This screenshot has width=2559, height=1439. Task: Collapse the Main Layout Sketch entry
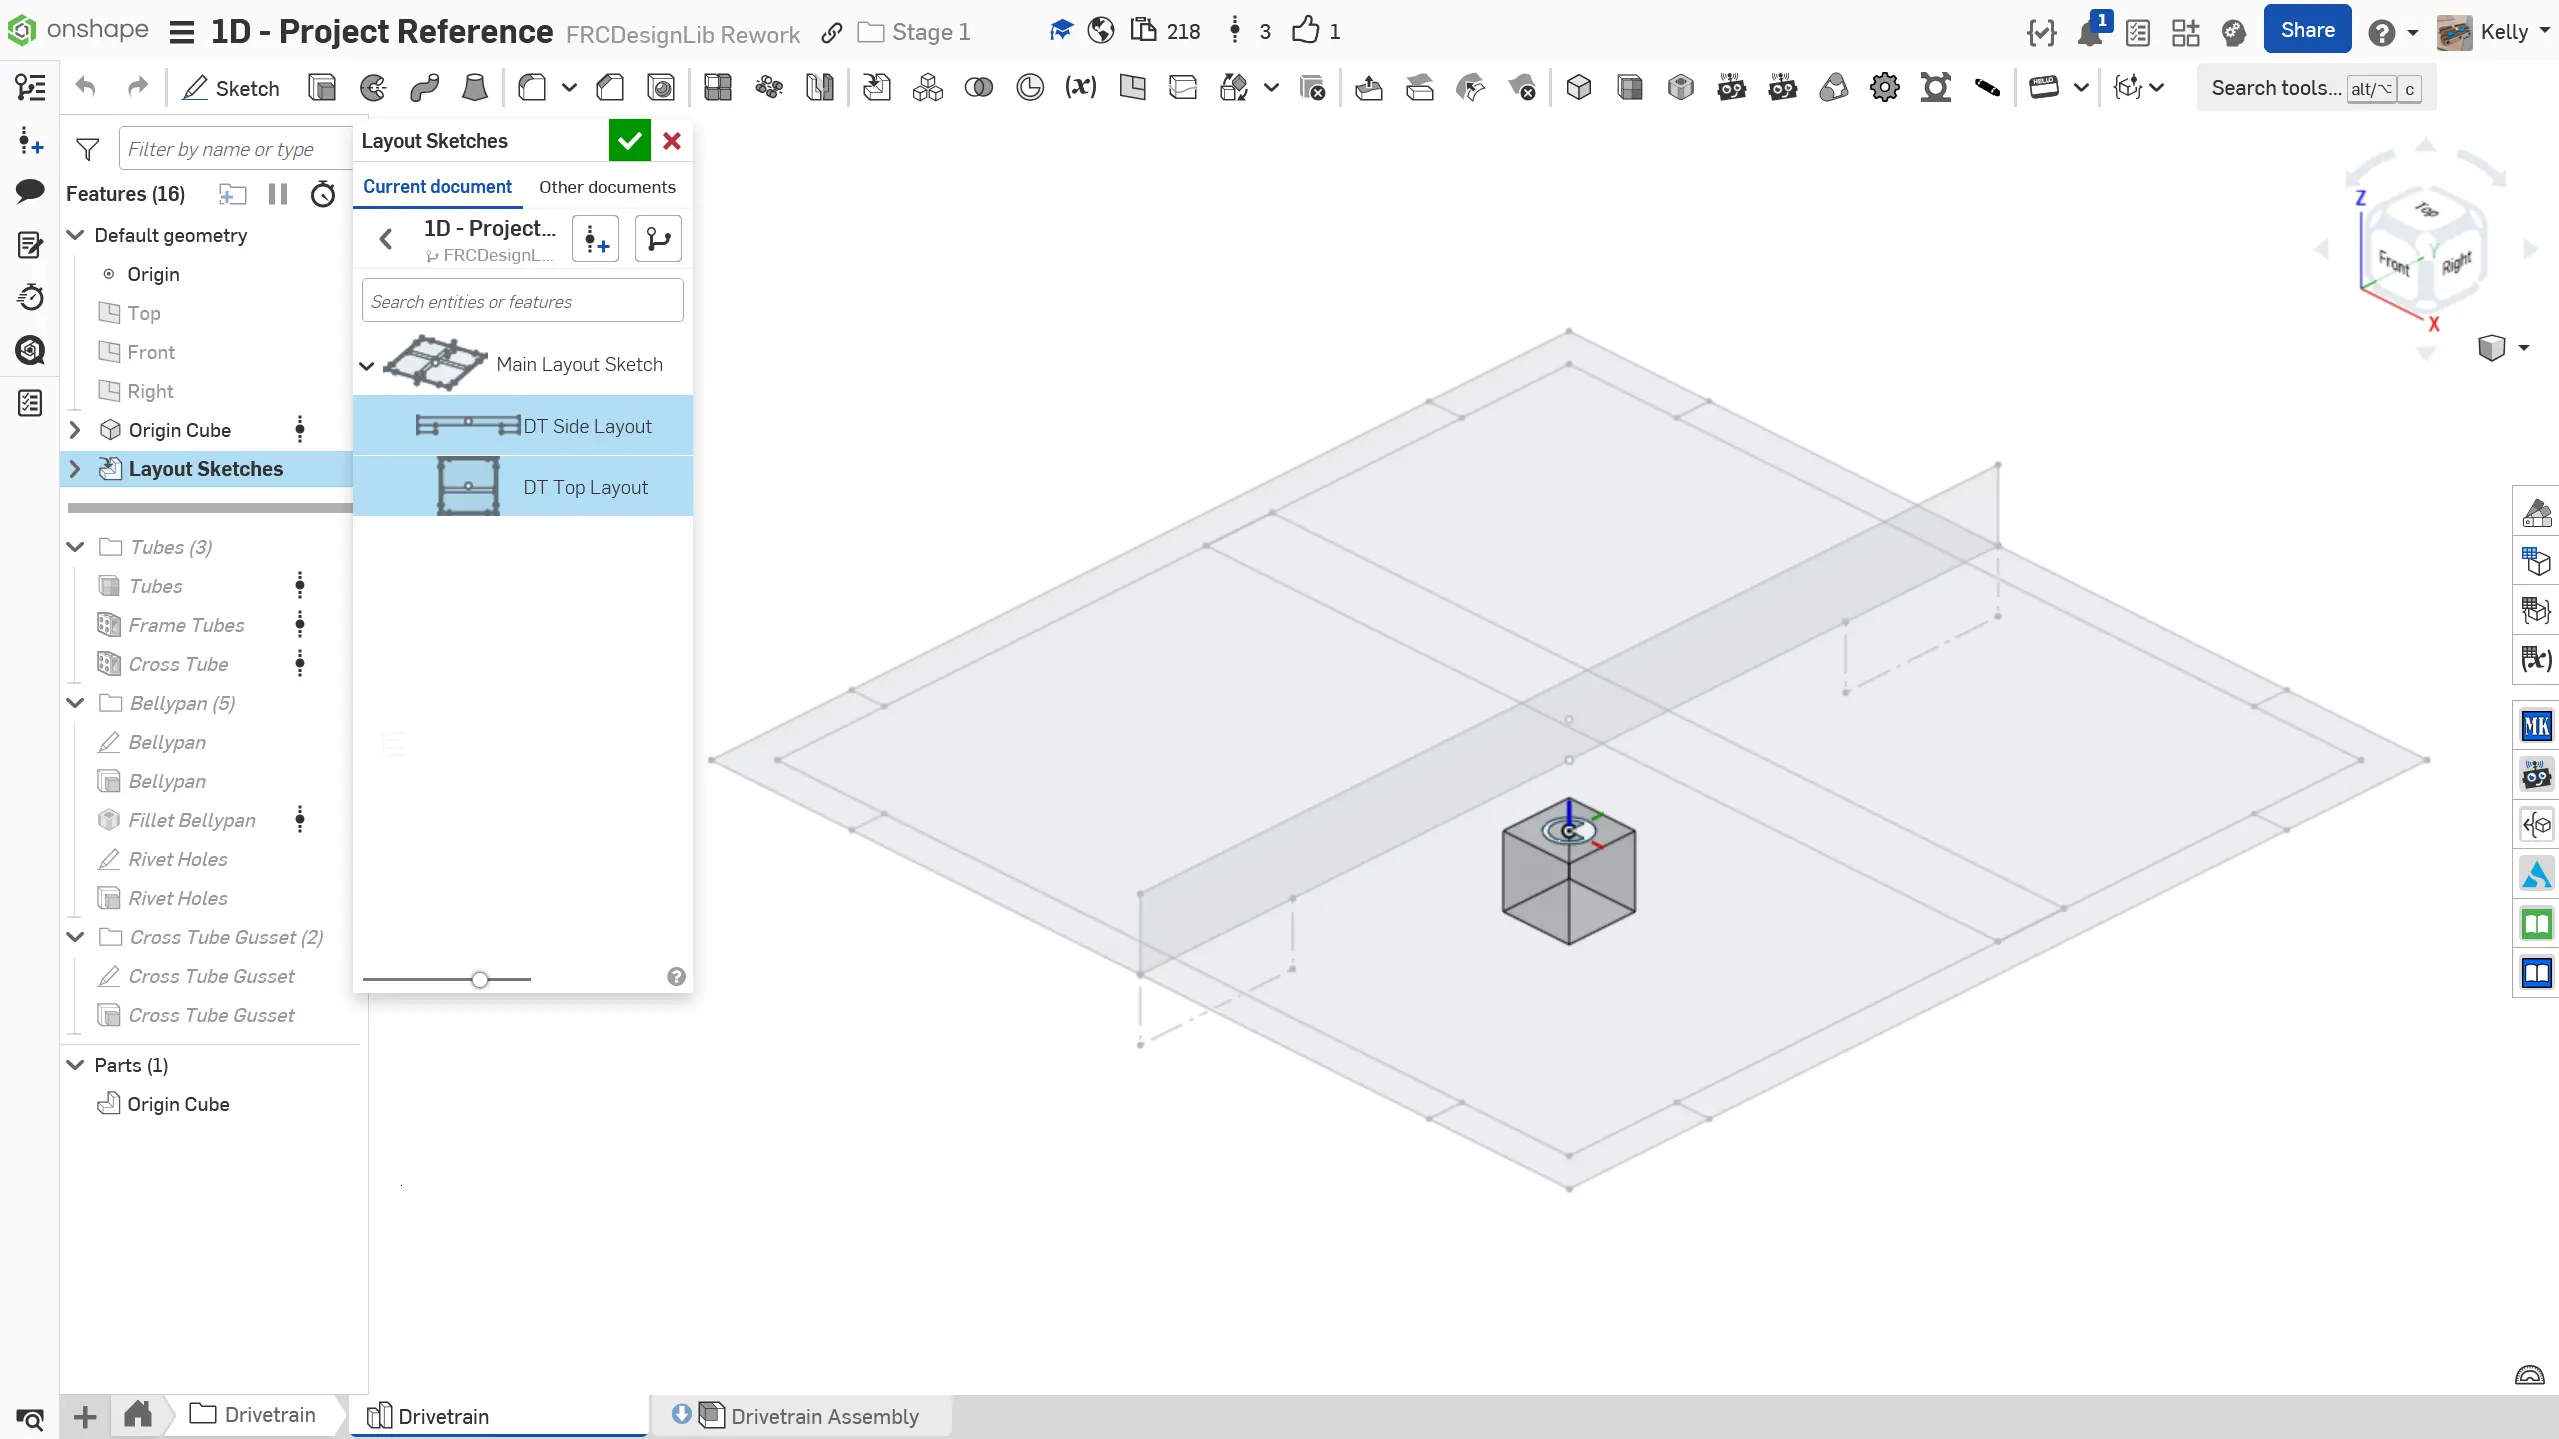coord(367,365)
